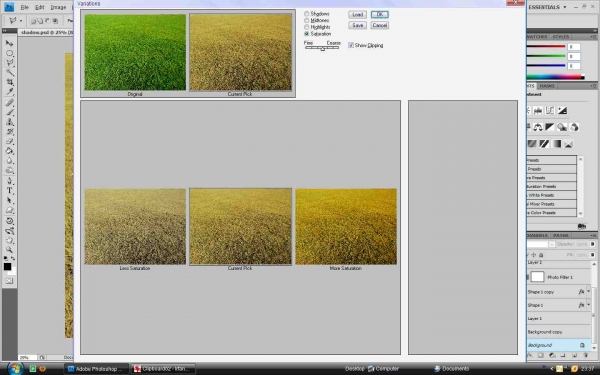The height and width of the screenshot is (375, 600).
Task: Select the Crop tool in toolbox
Action: pyautogui.click(x=10, y=82)
